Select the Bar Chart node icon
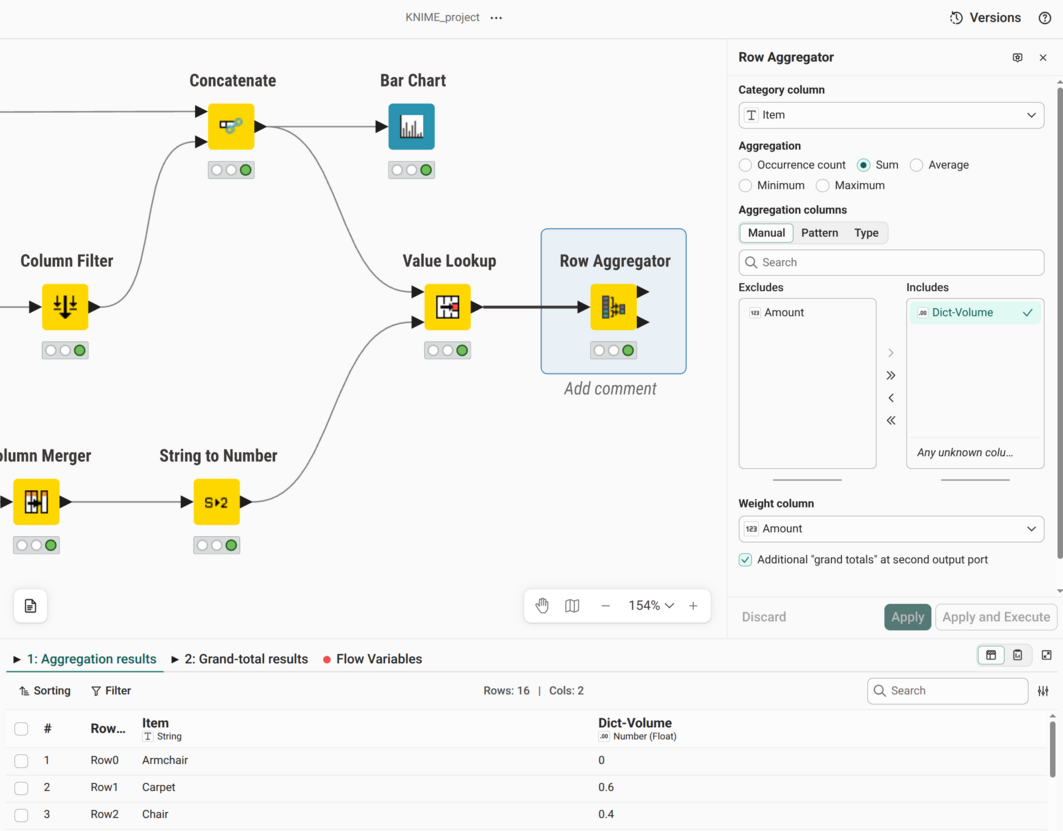 (412, 127)
